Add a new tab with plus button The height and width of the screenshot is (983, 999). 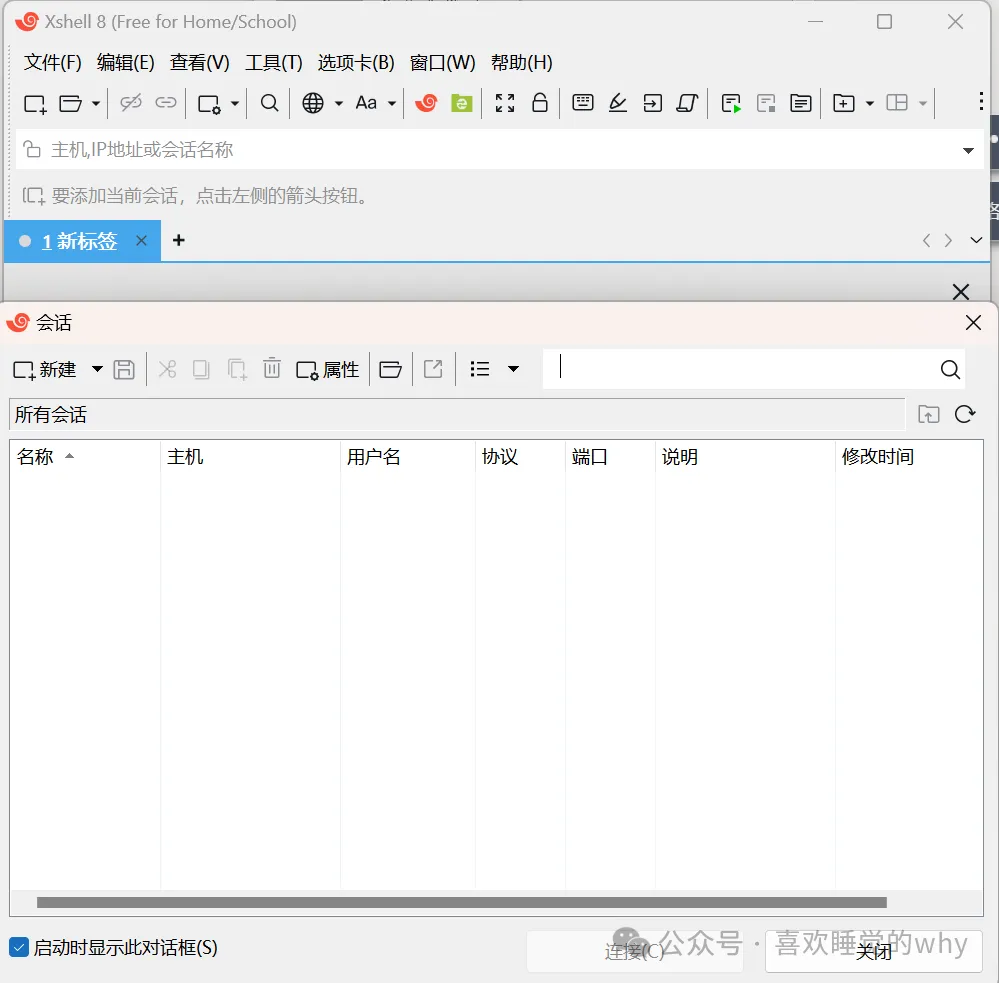(179, 240)
